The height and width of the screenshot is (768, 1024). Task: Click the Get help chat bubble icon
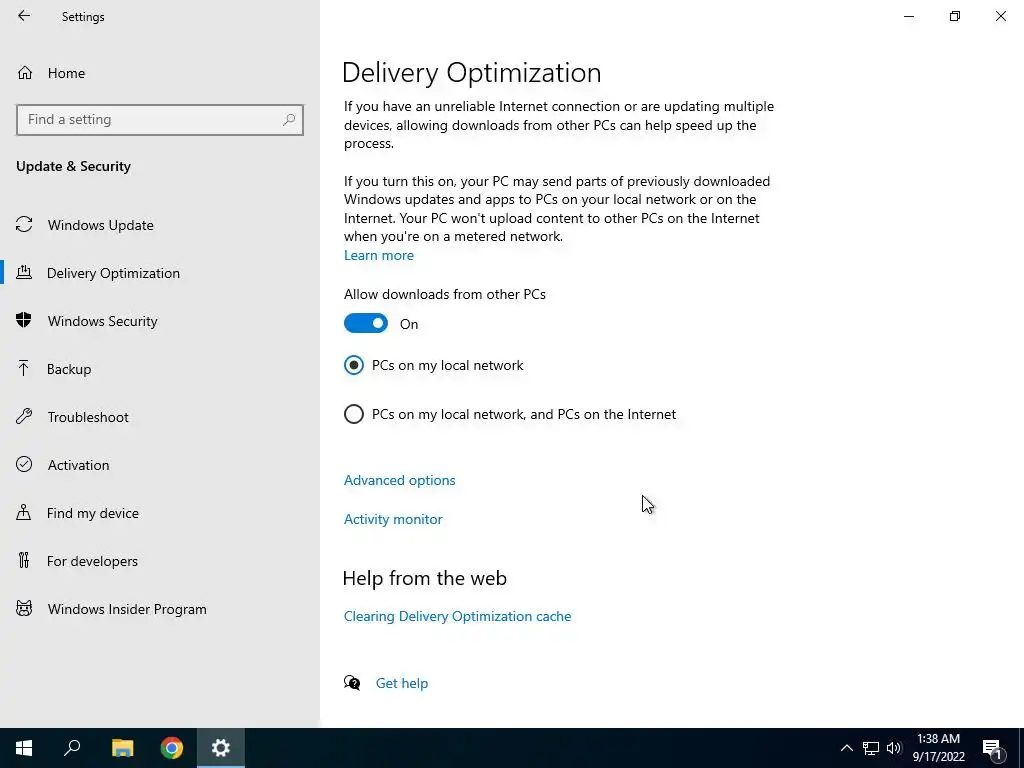click(x=352, y=683)
